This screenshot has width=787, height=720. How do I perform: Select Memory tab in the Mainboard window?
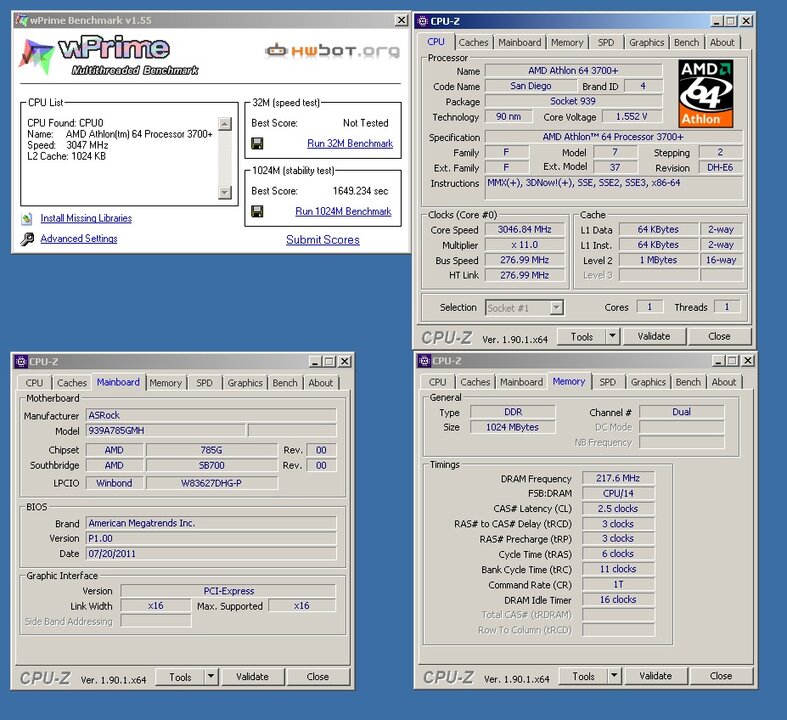[165, 383]
